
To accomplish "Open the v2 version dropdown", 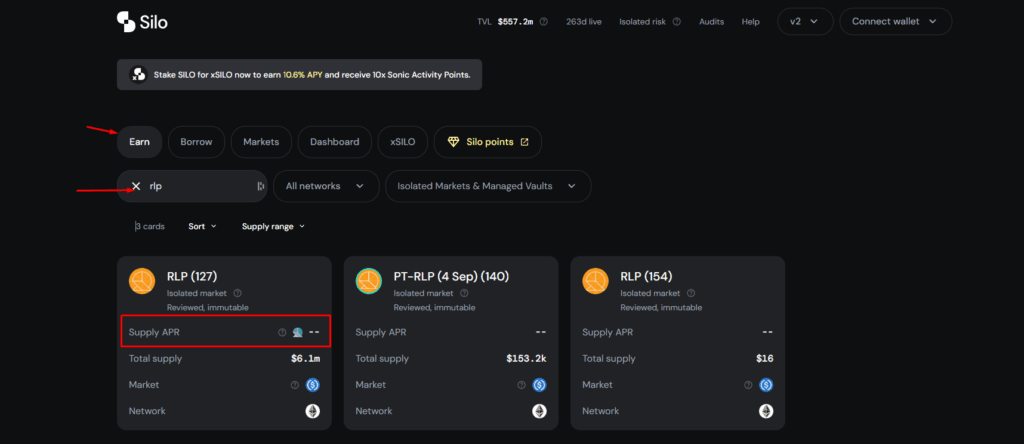I will pos(805,22).
